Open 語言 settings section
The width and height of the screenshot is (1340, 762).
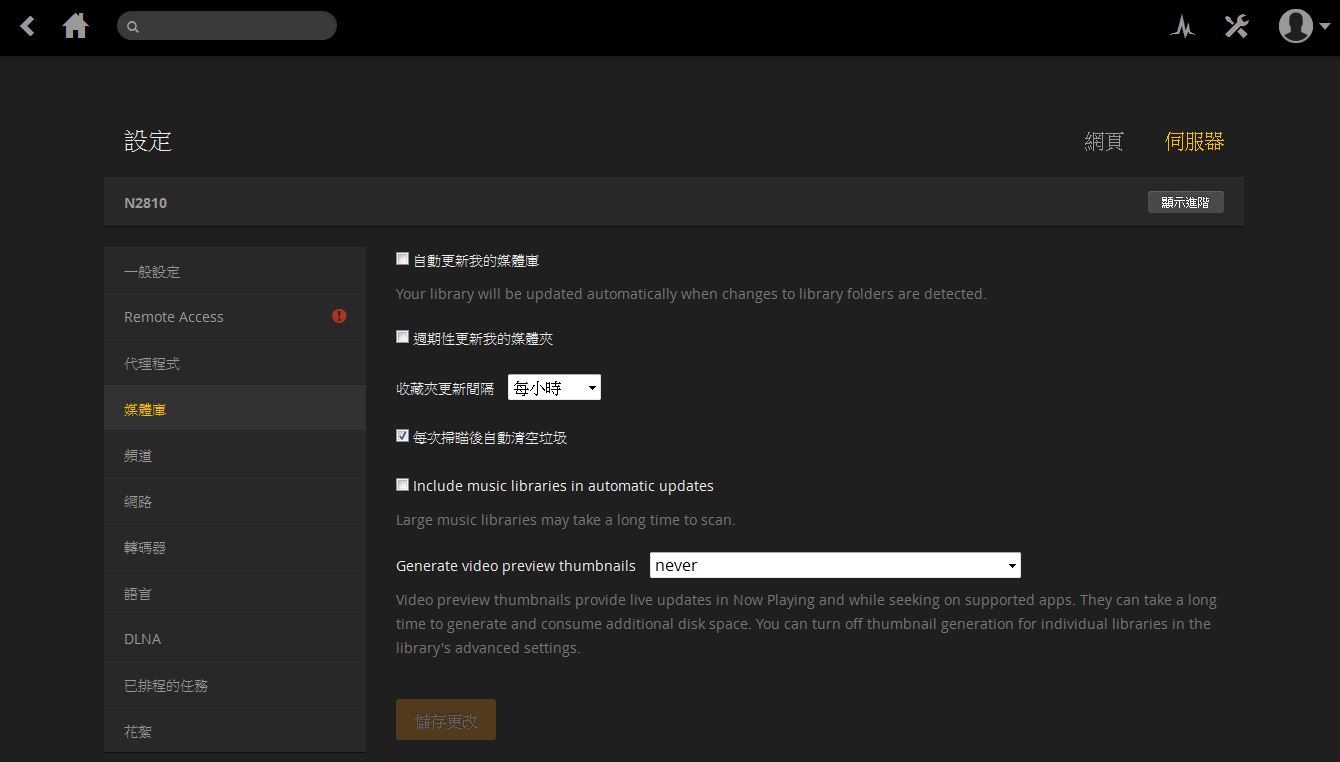pyautogui.click(x=235, y=593)
